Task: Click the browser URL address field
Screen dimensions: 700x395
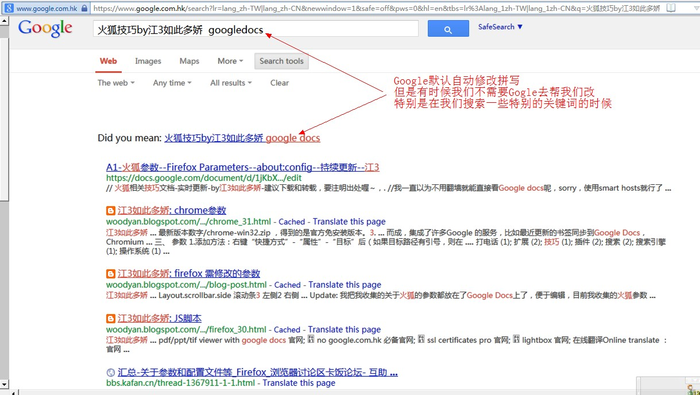Action: pyautogui.click(x=377, y=8)
